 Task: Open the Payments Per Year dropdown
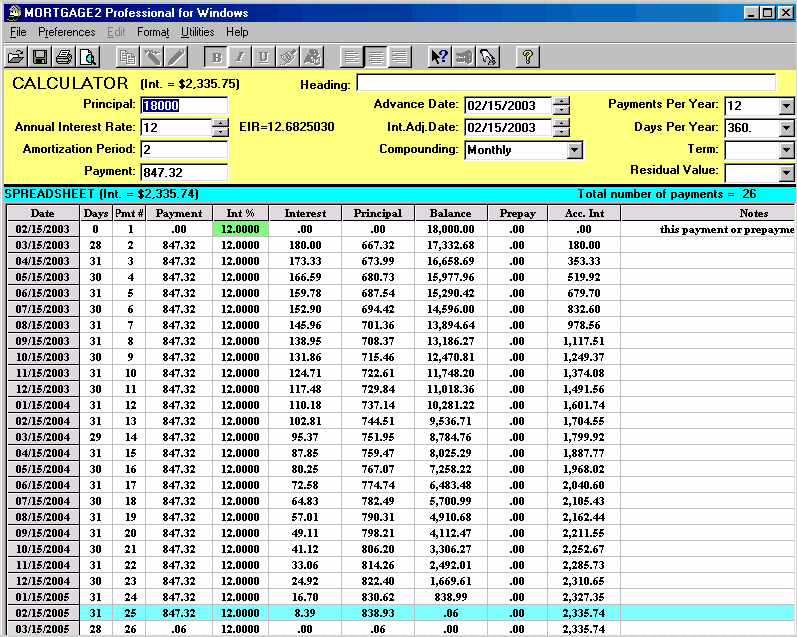(x=785, y=106)
